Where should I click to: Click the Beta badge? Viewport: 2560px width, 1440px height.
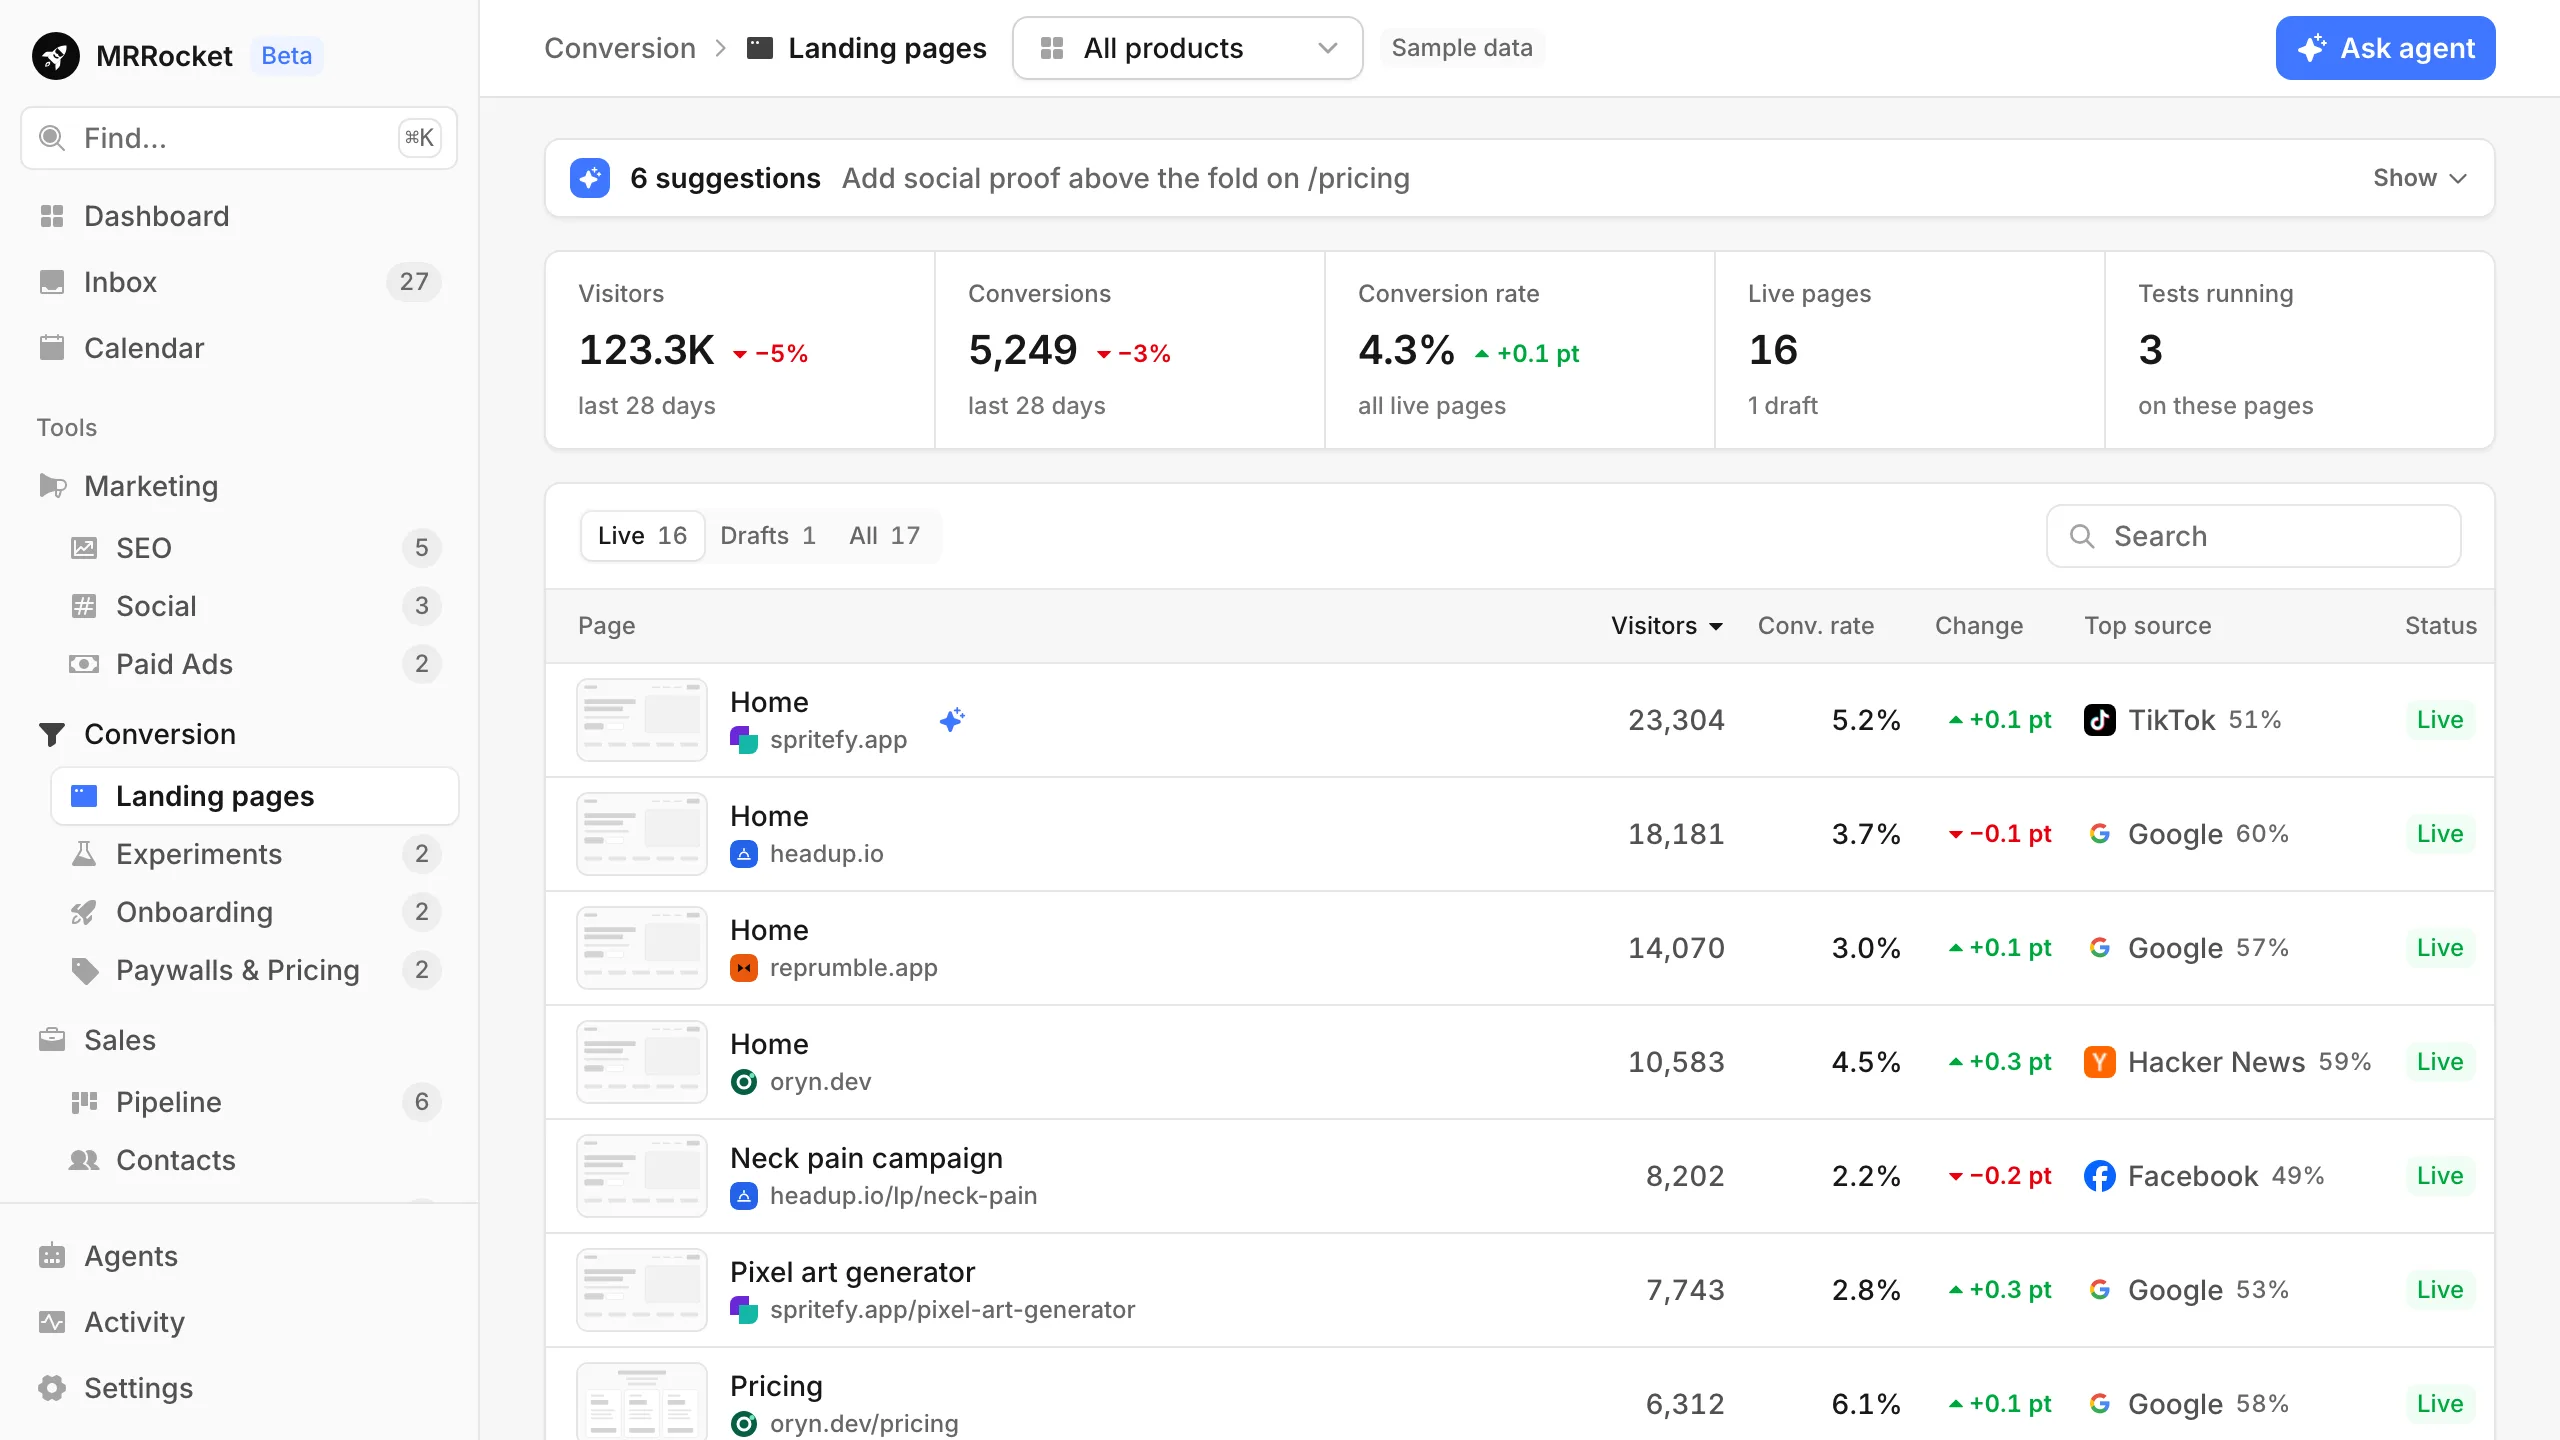[x=286, y=56]
